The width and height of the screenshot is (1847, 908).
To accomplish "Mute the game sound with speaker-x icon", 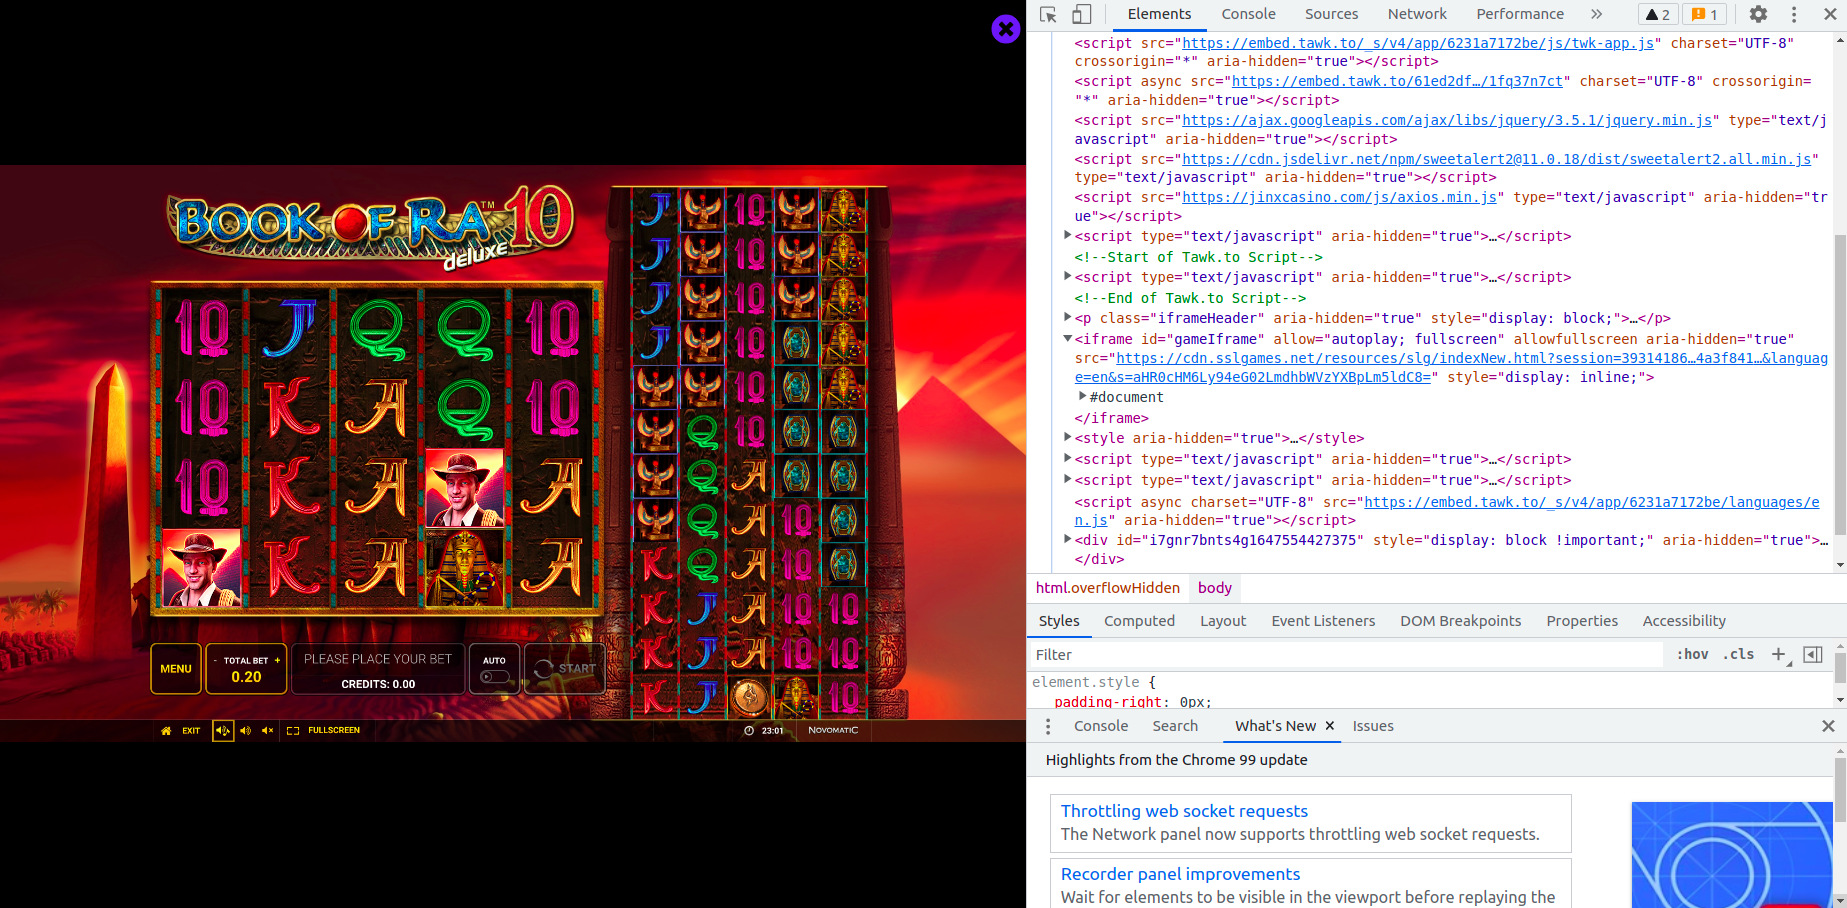I will tap(267, 731).
